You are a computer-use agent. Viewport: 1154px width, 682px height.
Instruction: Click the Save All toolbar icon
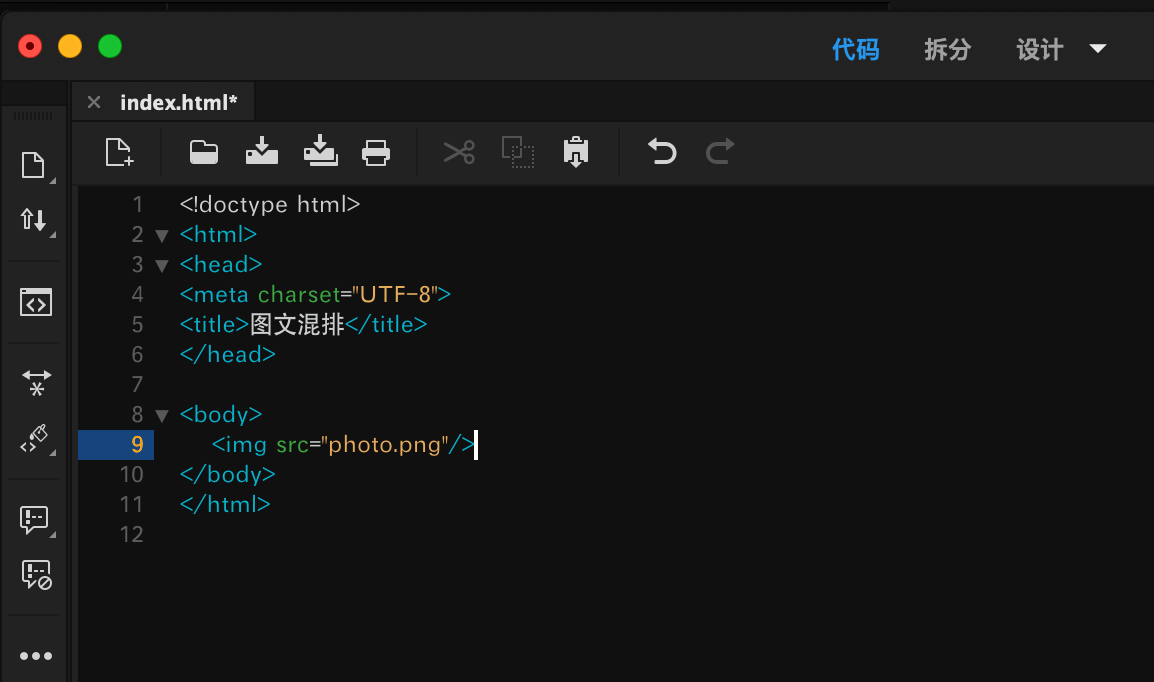321,151
